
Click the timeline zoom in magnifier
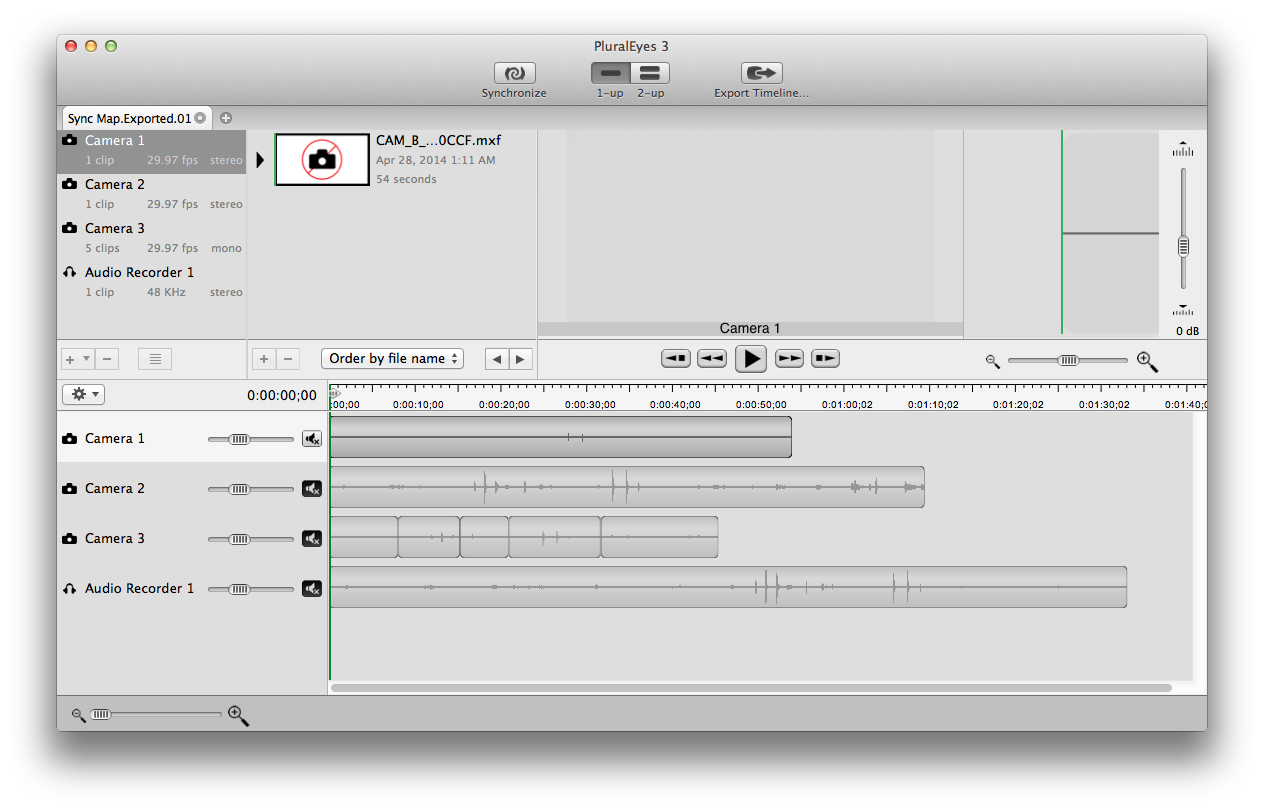point(238,715)
